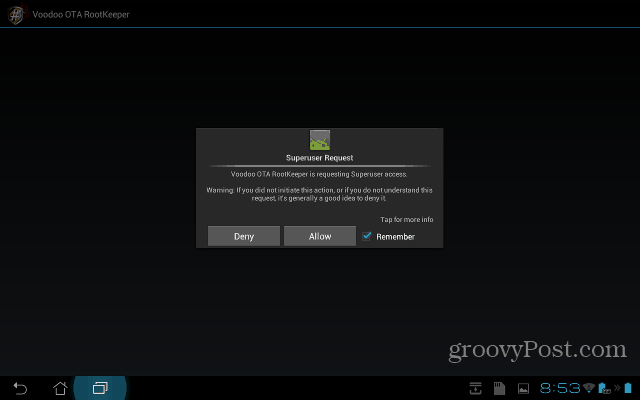Tap the Voodoo OTA RootKeeper app icon
Viewport: 640px width, 400px height.
16,15
